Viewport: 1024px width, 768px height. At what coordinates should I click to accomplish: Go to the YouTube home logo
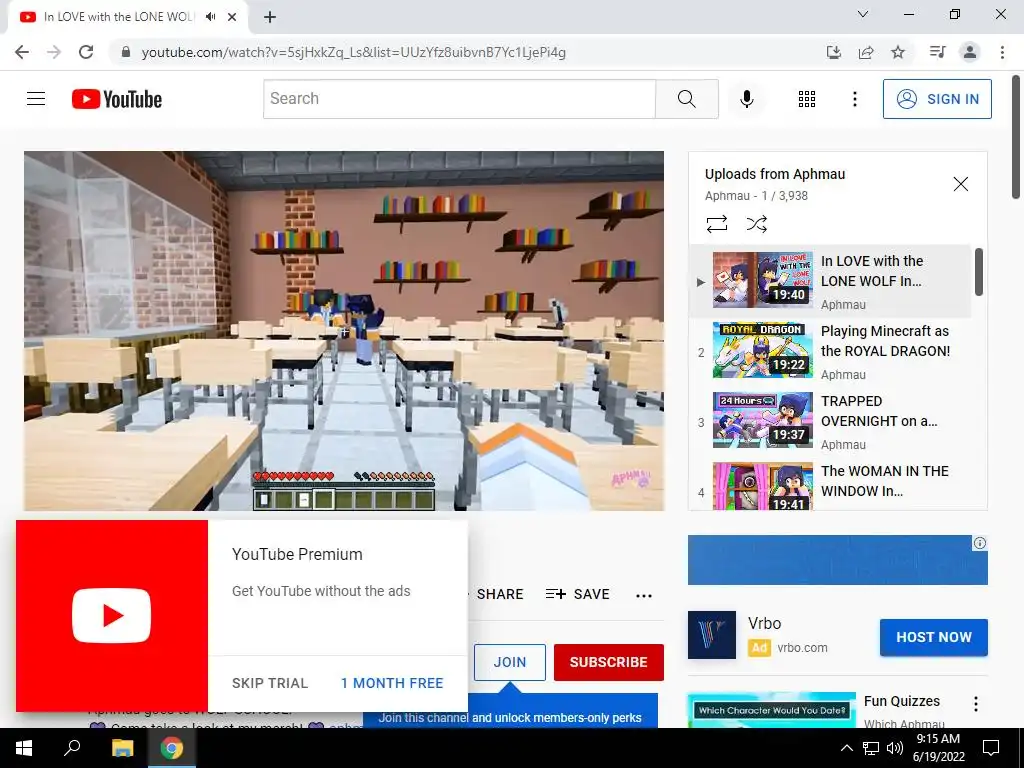(x=117, y=99)
